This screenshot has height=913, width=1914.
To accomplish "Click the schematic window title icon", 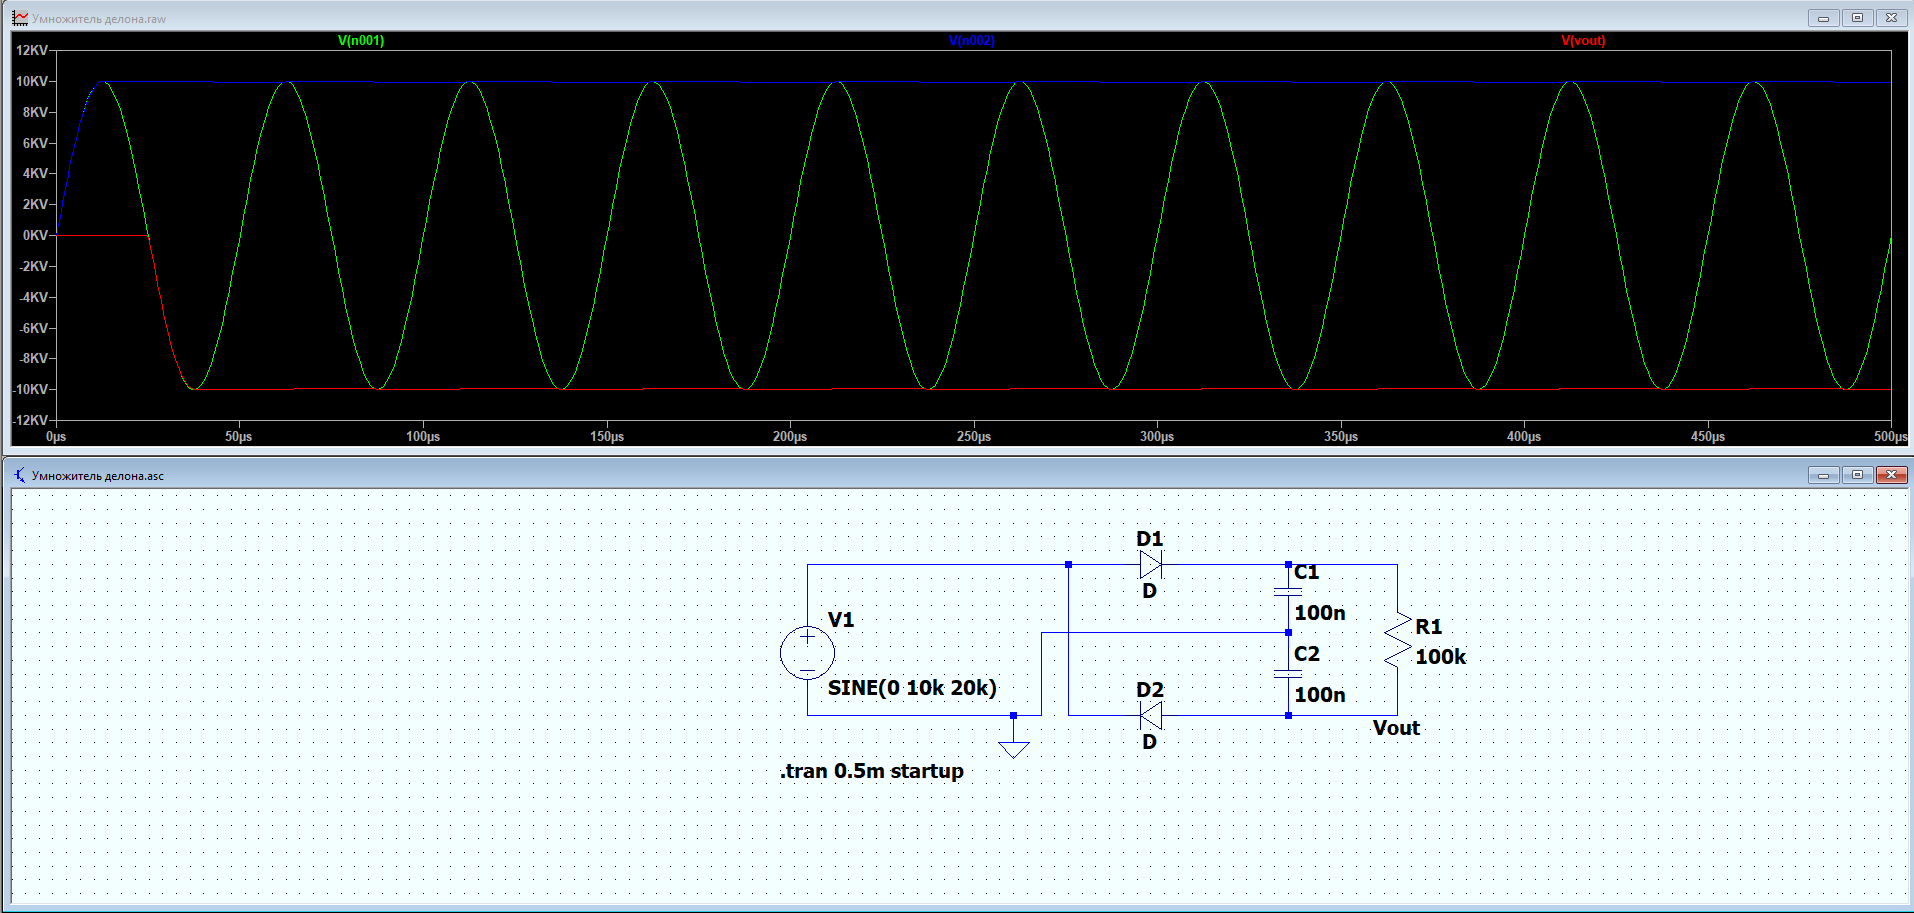I will 19,475.
